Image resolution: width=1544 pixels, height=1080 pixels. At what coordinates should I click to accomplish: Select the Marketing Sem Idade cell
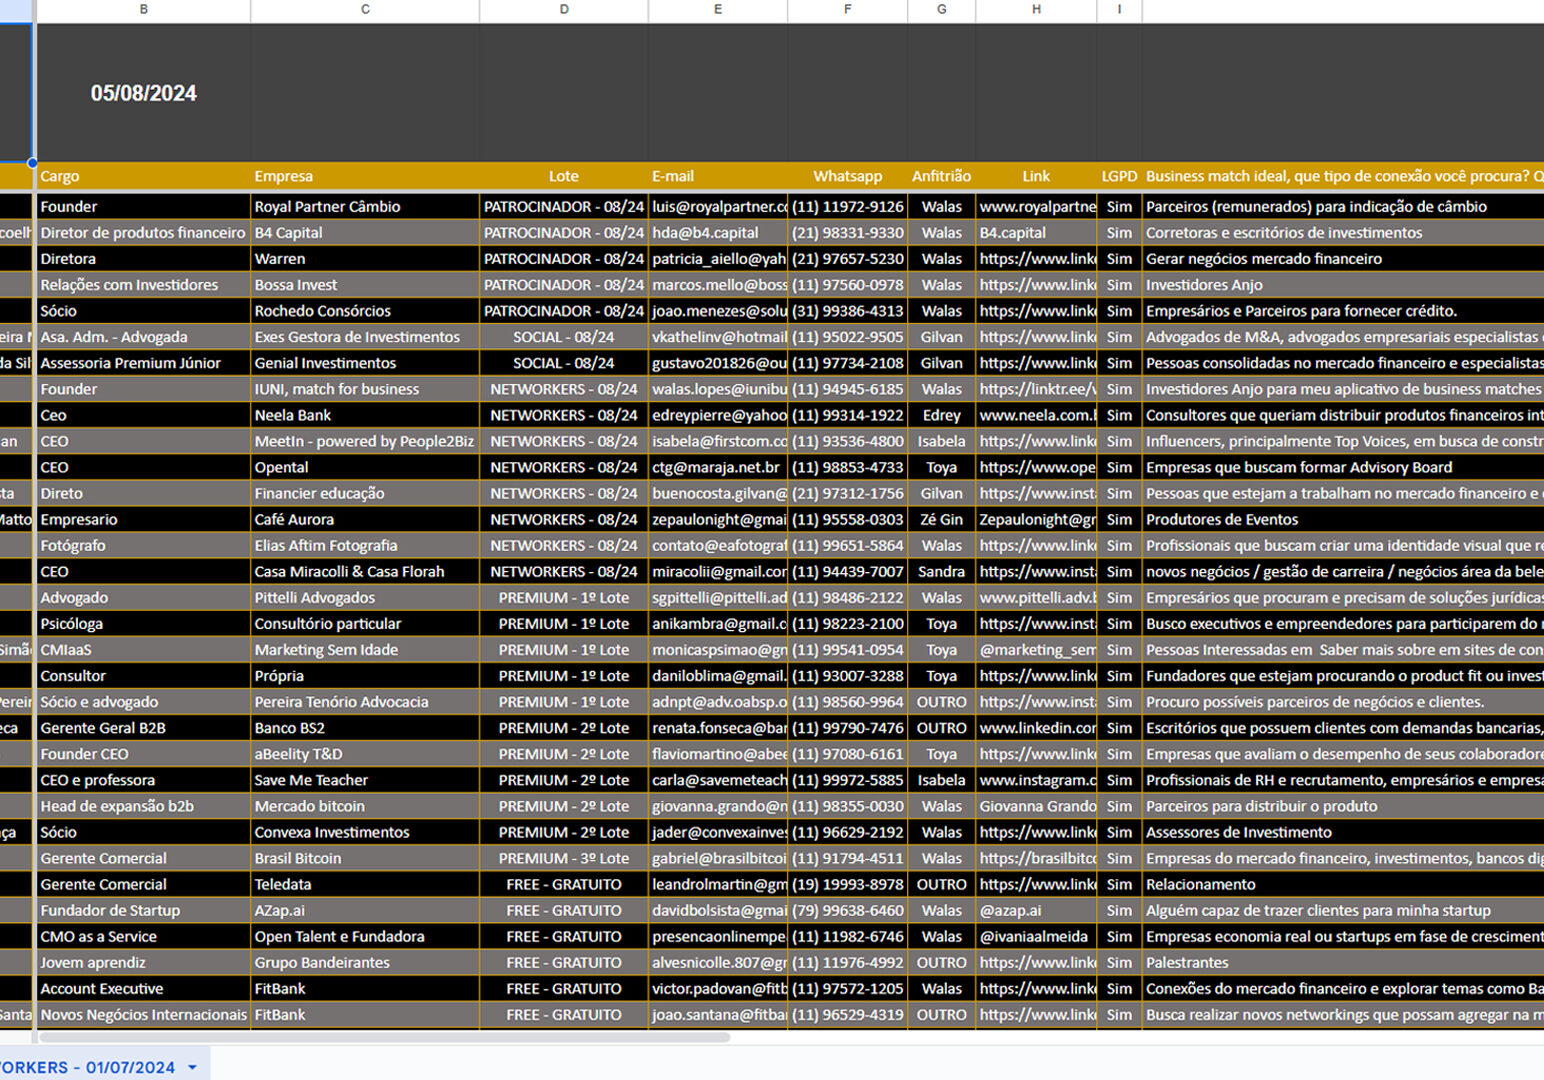[365, 649]
